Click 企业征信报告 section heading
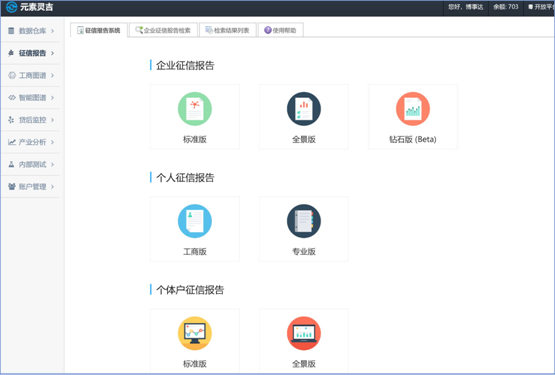 tap(185, 65)
